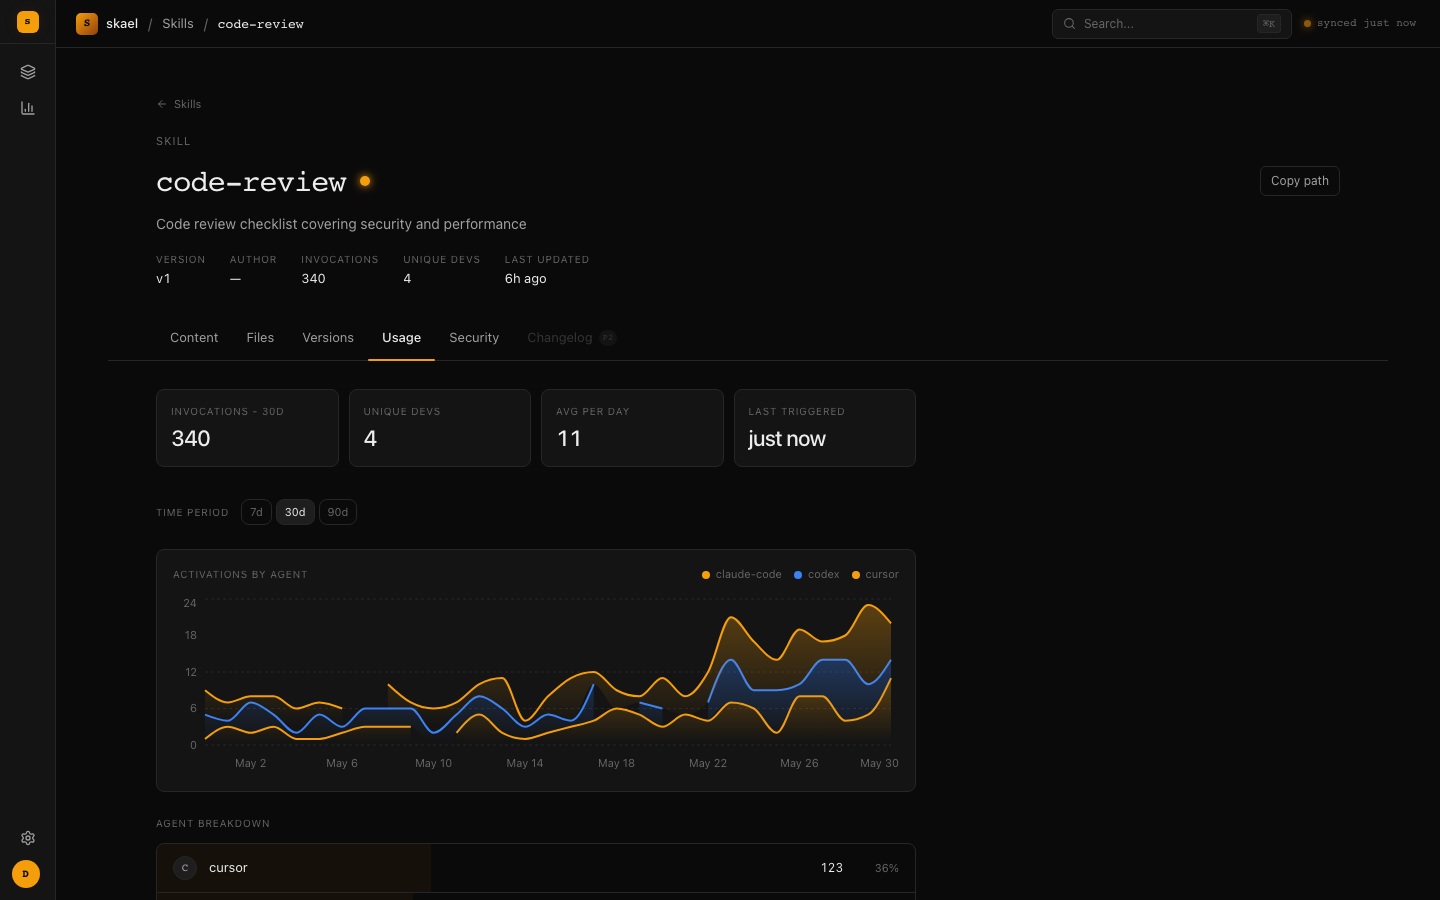Click the back arrow beside Skills
This screenshot has height=900, width=1440.
(x=162, y=104)
